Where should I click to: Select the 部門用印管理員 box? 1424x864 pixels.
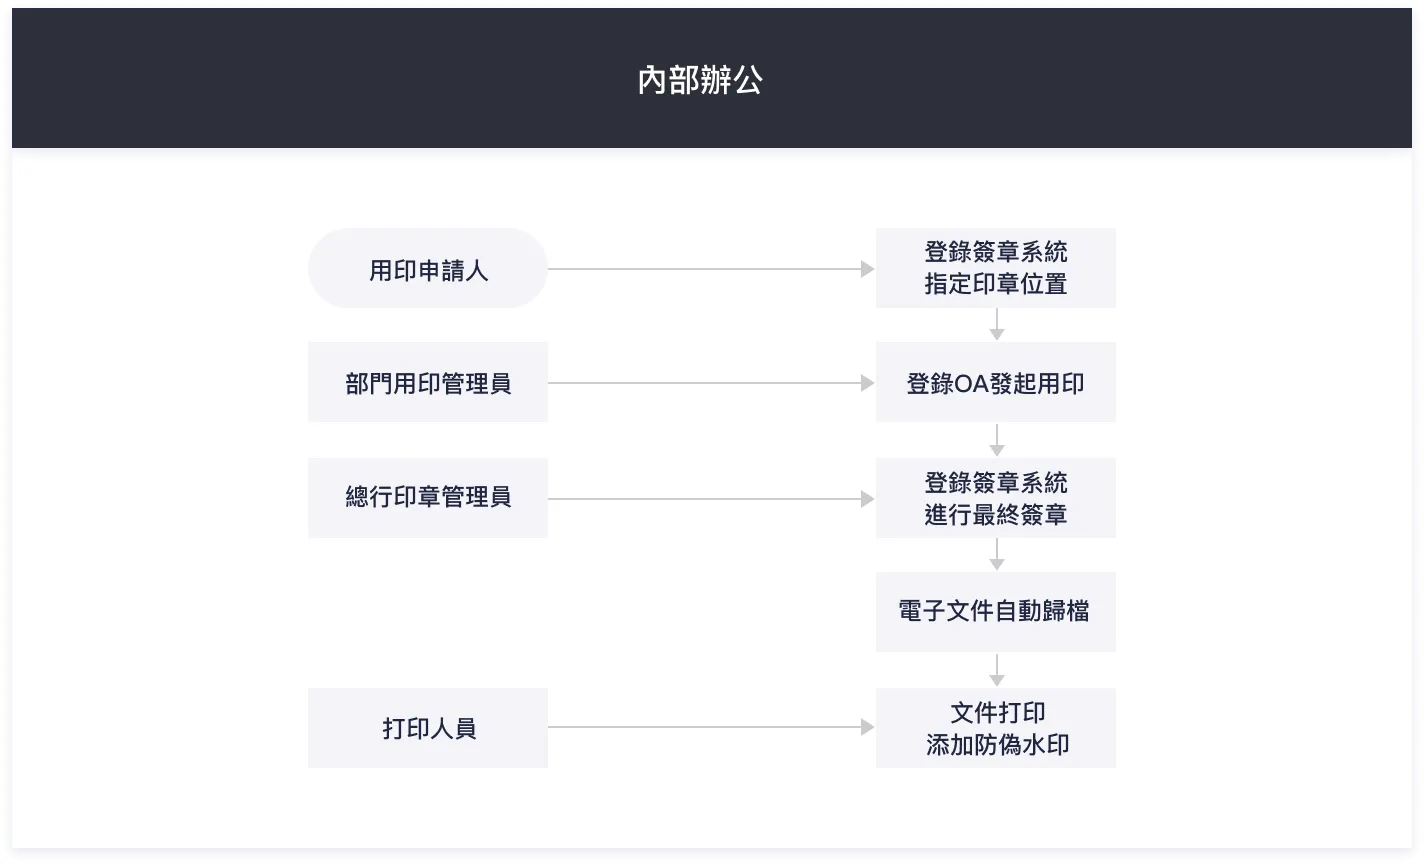[x=428, y=383]
